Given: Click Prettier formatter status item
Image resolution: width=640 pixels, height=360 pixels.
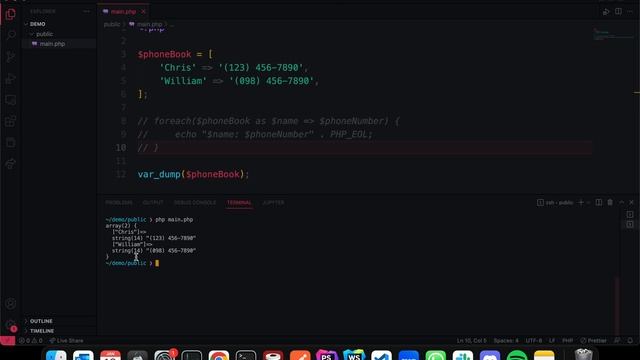Looking at the screenshot, I should pyautogui.click(x=593, y=340).
